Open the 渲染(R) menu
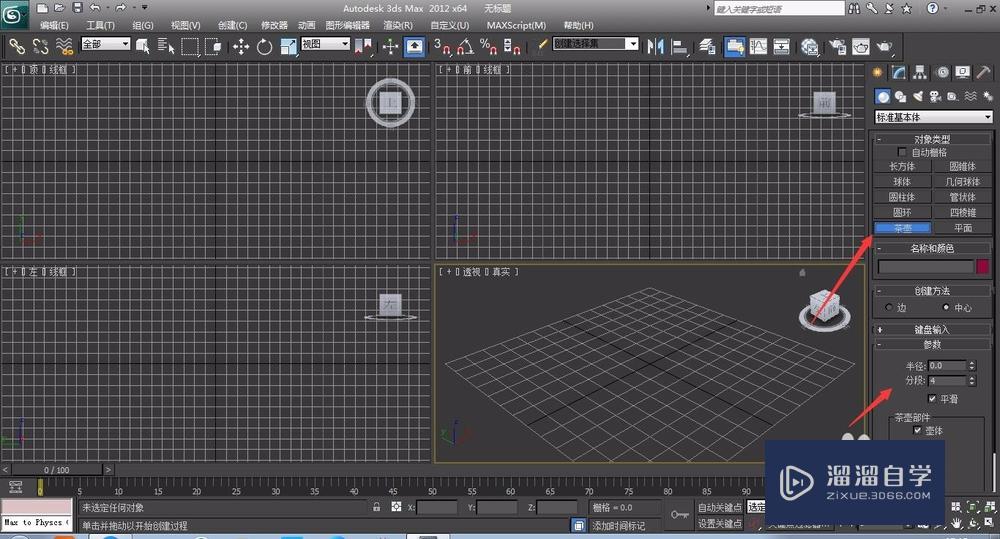Viewport: 1000px width, 539px height. 397,25
